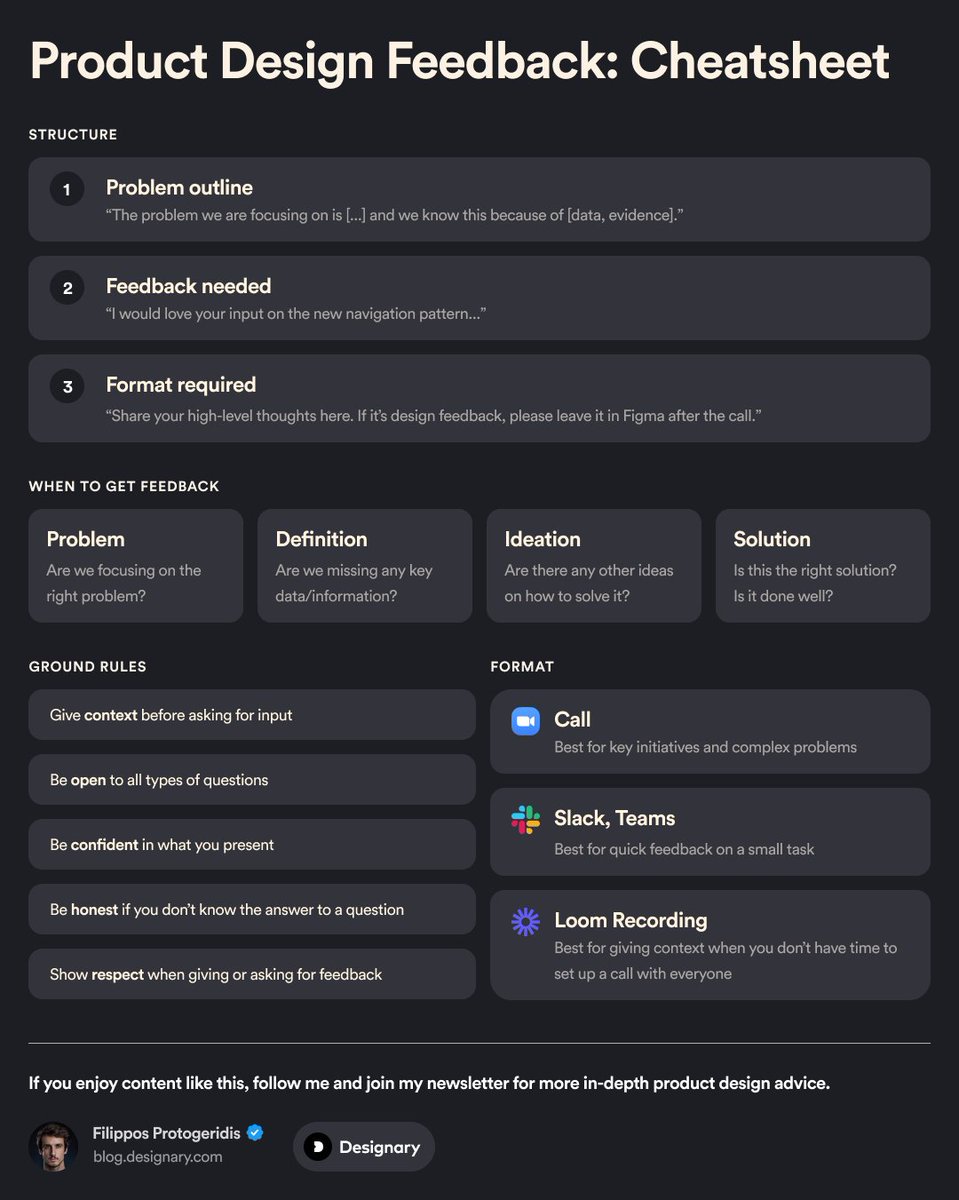Select the Definition card
This screenshot has width=959, height=1200.
click(x=365, y=566)
